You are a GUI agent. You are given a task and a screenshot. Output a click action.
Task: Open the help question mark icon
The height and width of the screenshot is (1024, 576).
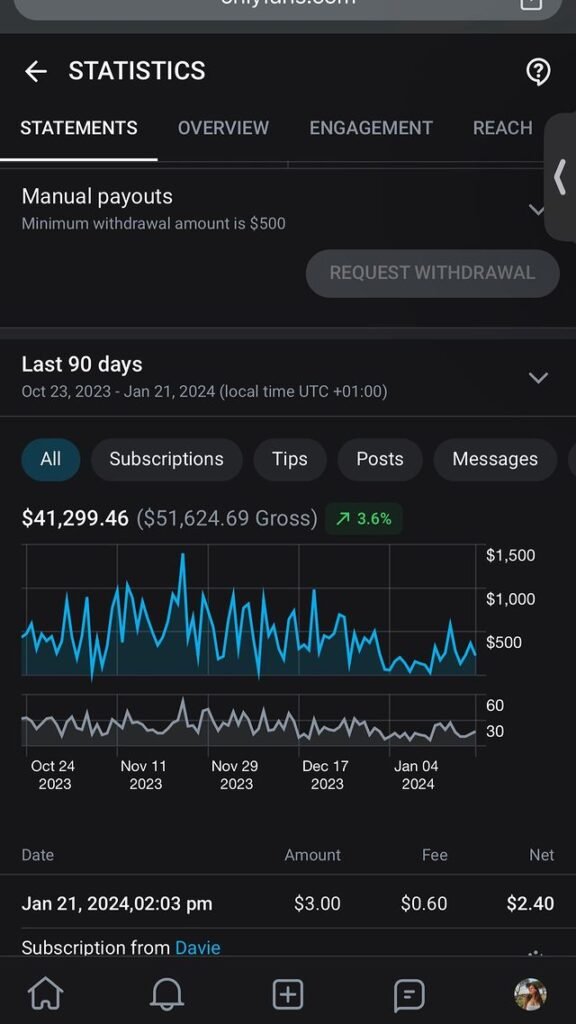click(x=538, y=71)
